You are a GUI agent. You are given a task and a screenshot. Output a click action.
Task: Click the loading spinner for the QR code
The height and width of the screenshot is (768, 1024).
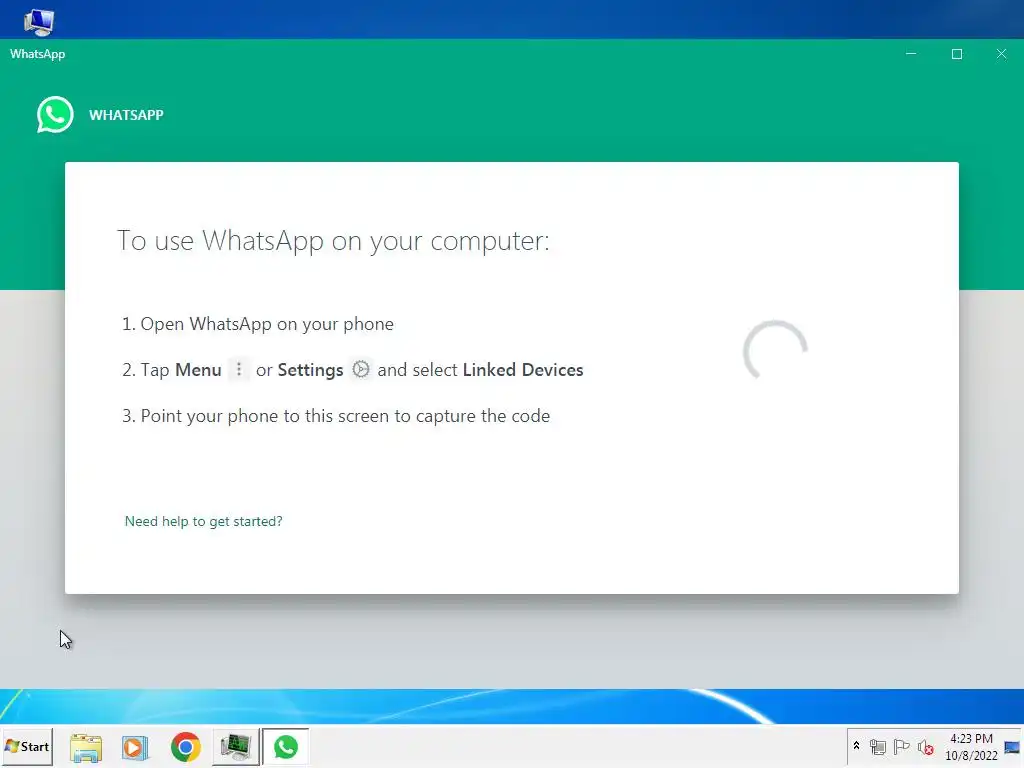click(x=775, y=351)
